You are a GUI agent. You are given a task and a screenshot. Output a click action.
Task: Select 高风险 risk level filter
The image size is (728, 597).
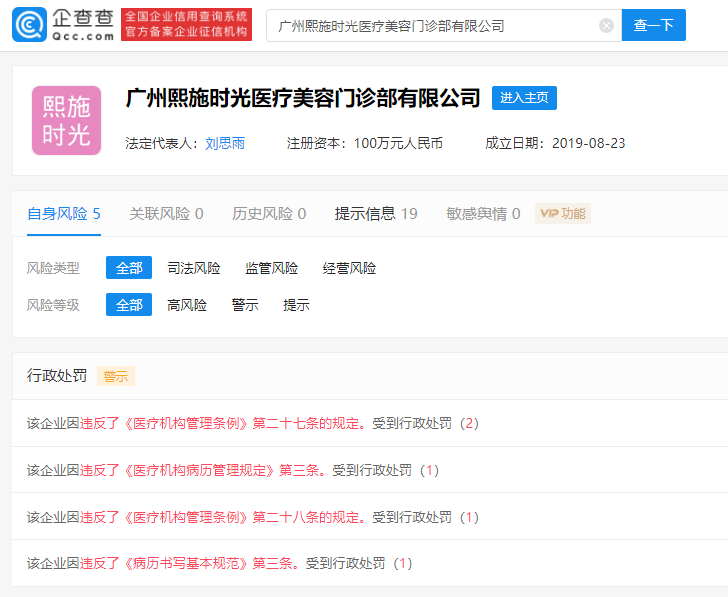187,305
